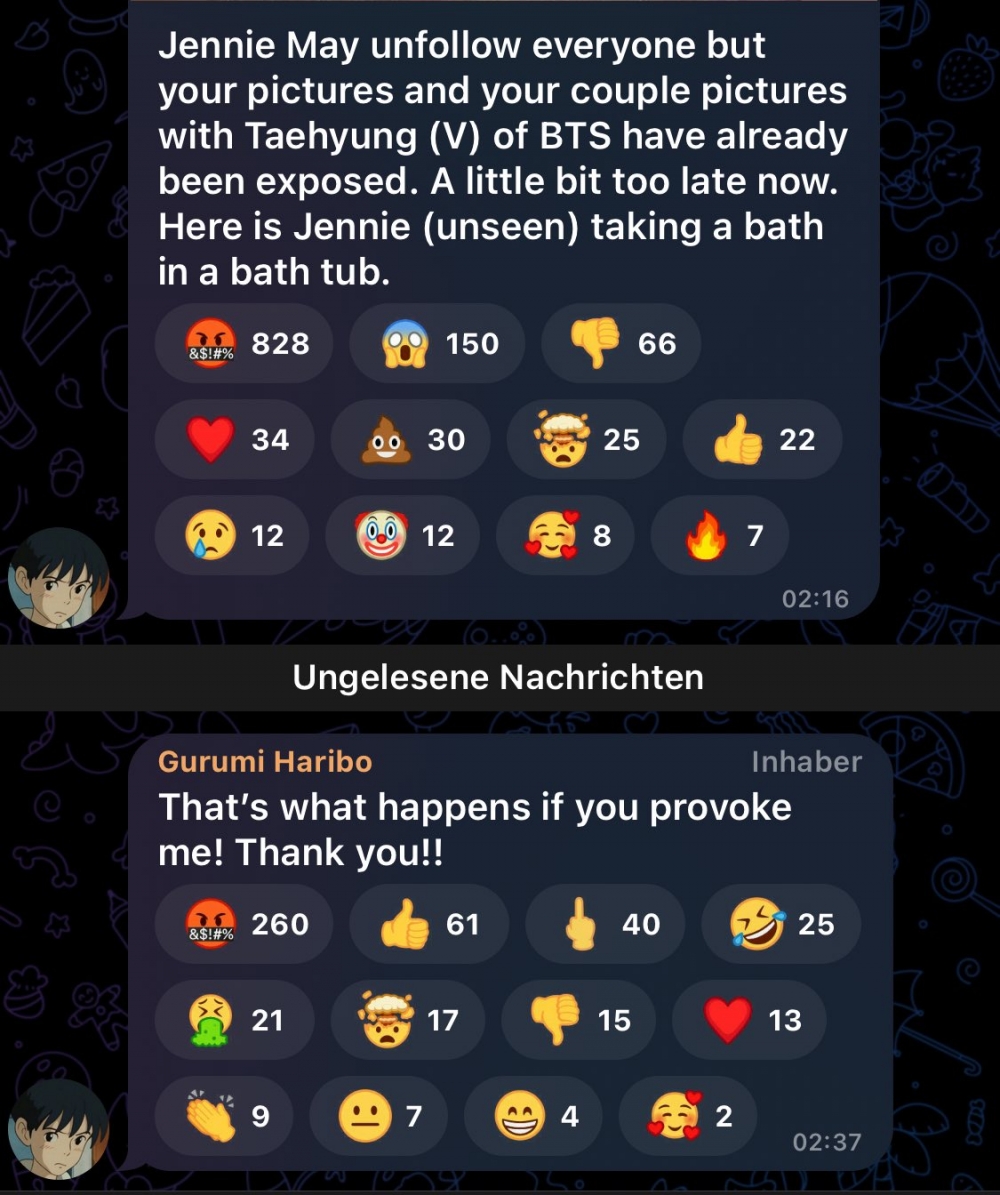The width and height of the screenshot is (1000, 1195).
Task: Tap the Ungelesene Nachrichten divider
Action: [x=500, y=678]
